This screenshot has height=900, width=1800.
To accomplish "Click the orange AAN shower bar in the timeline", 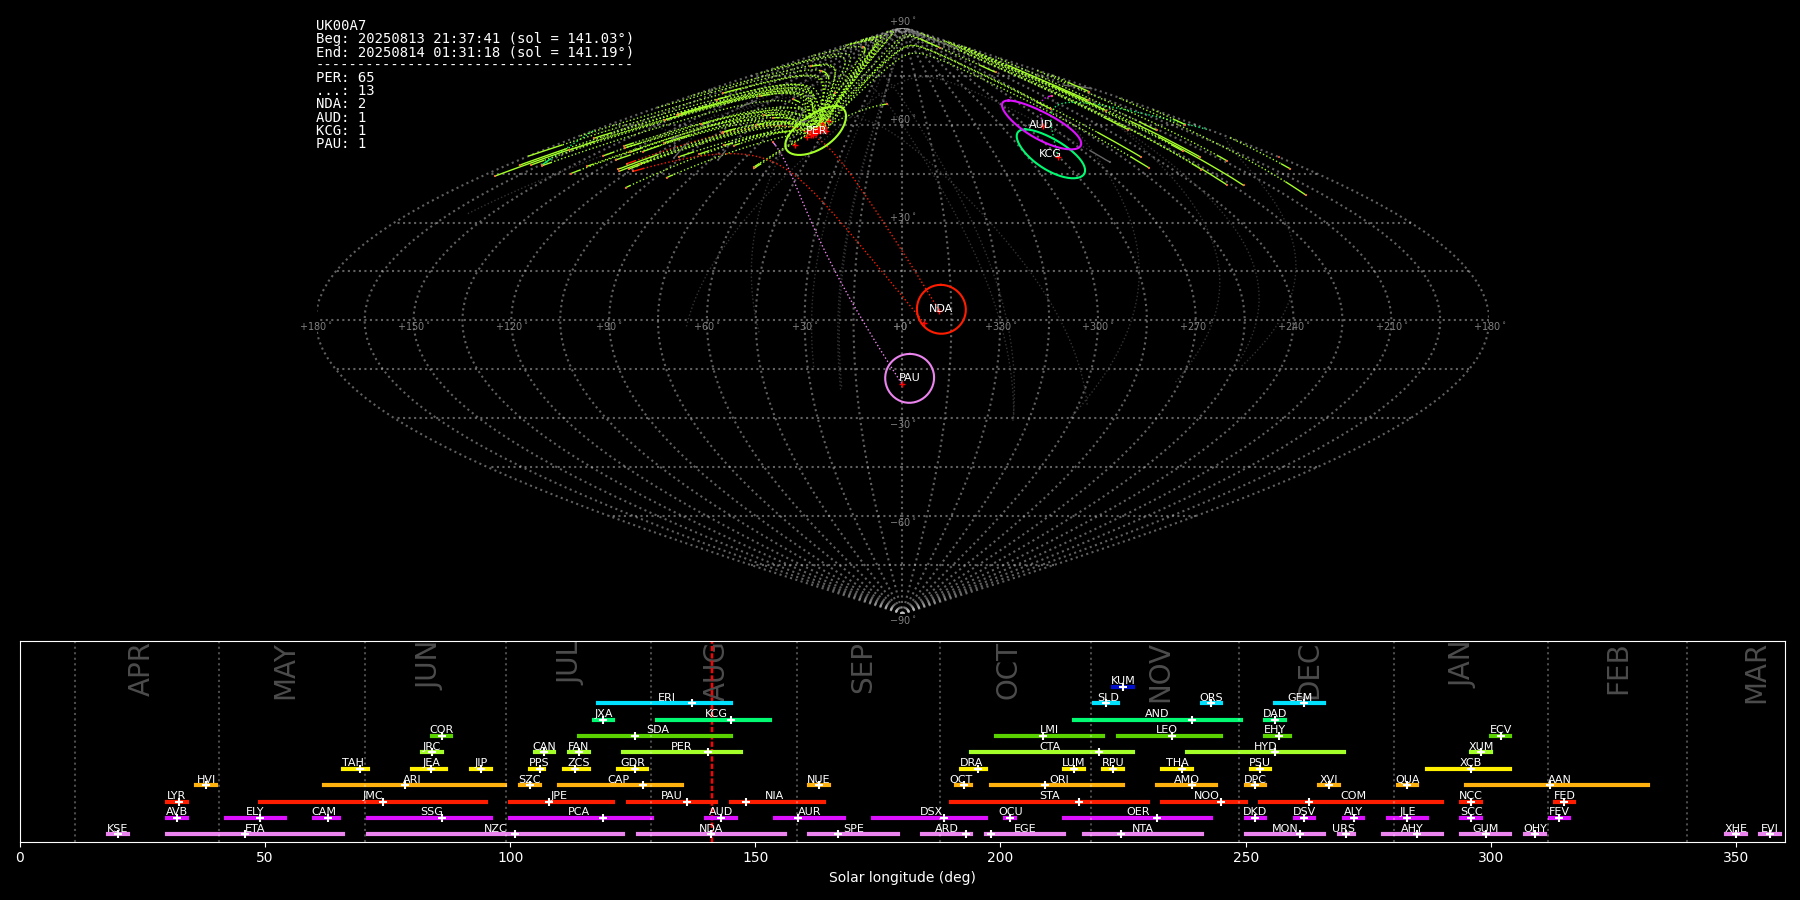I will pyautogui.click(x=1557, y=785).
